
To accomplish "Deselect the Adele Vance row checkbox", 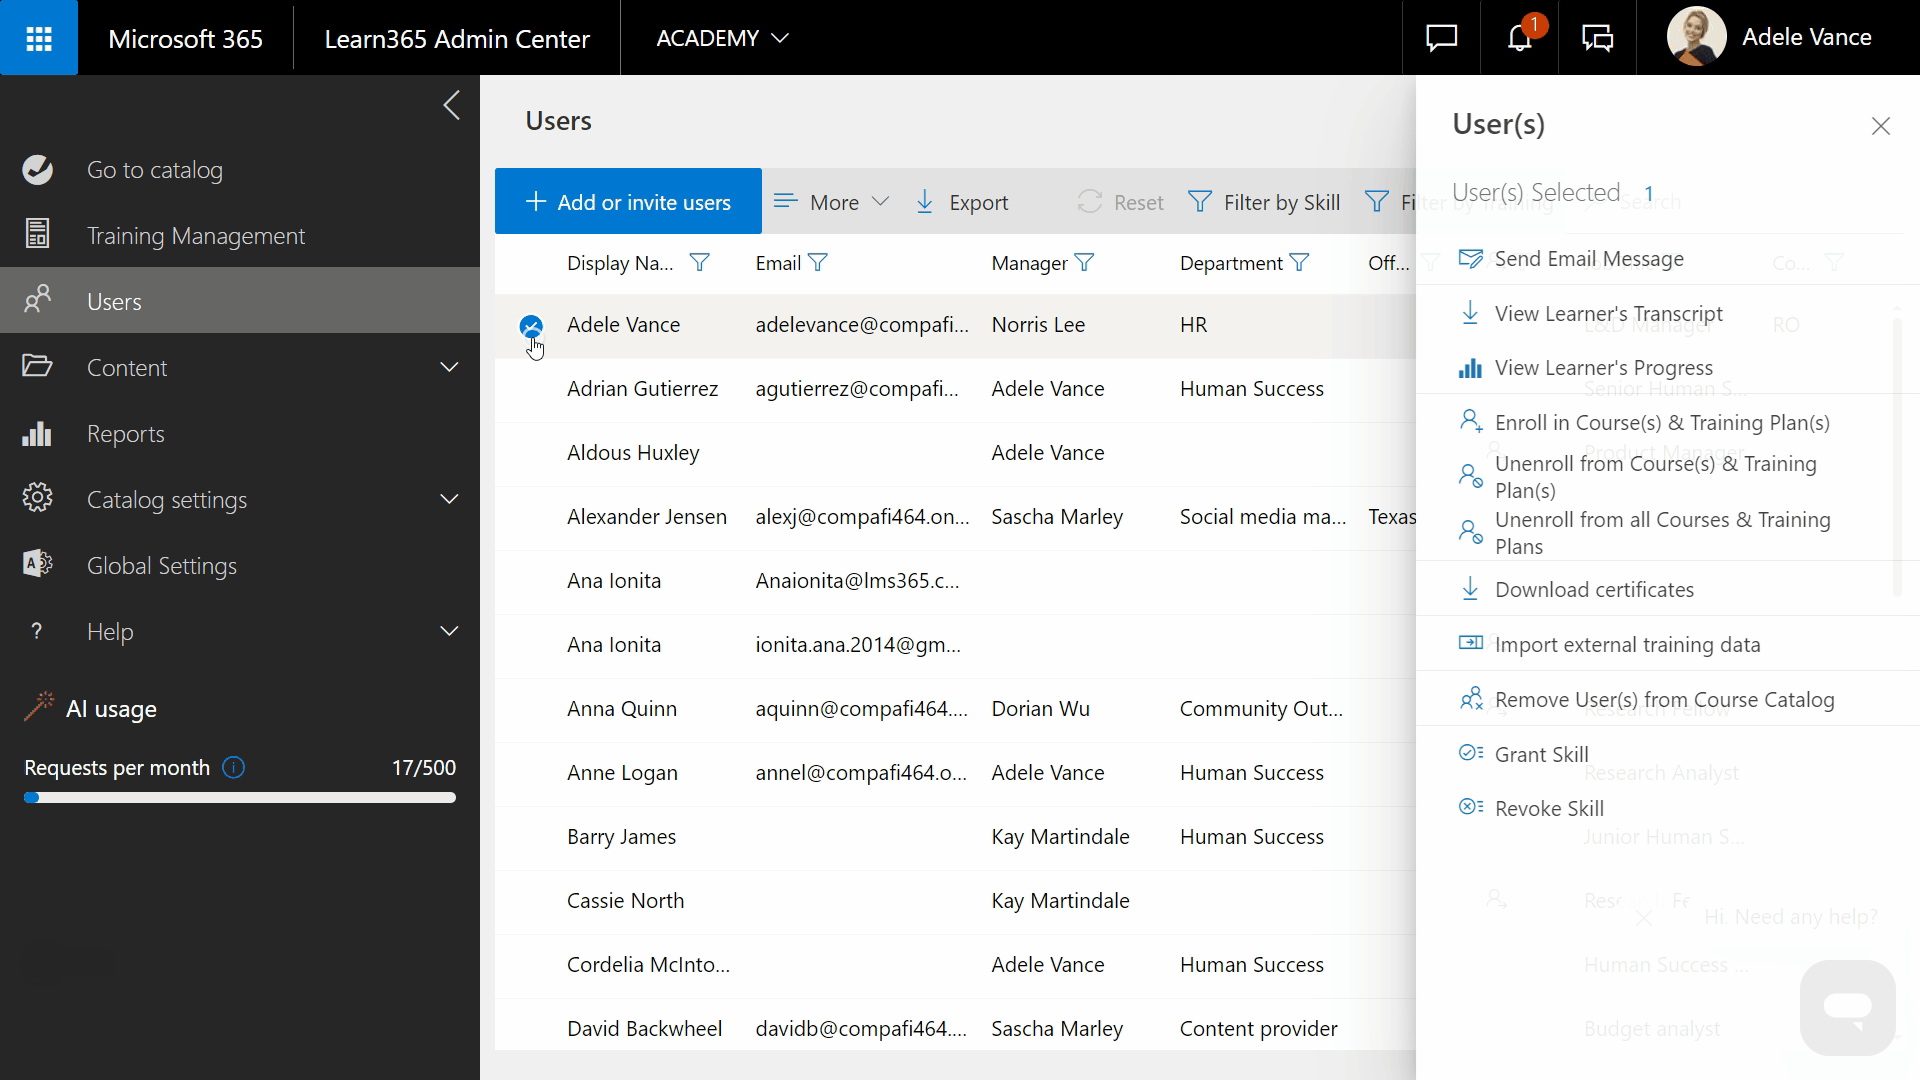I will 531,326.
